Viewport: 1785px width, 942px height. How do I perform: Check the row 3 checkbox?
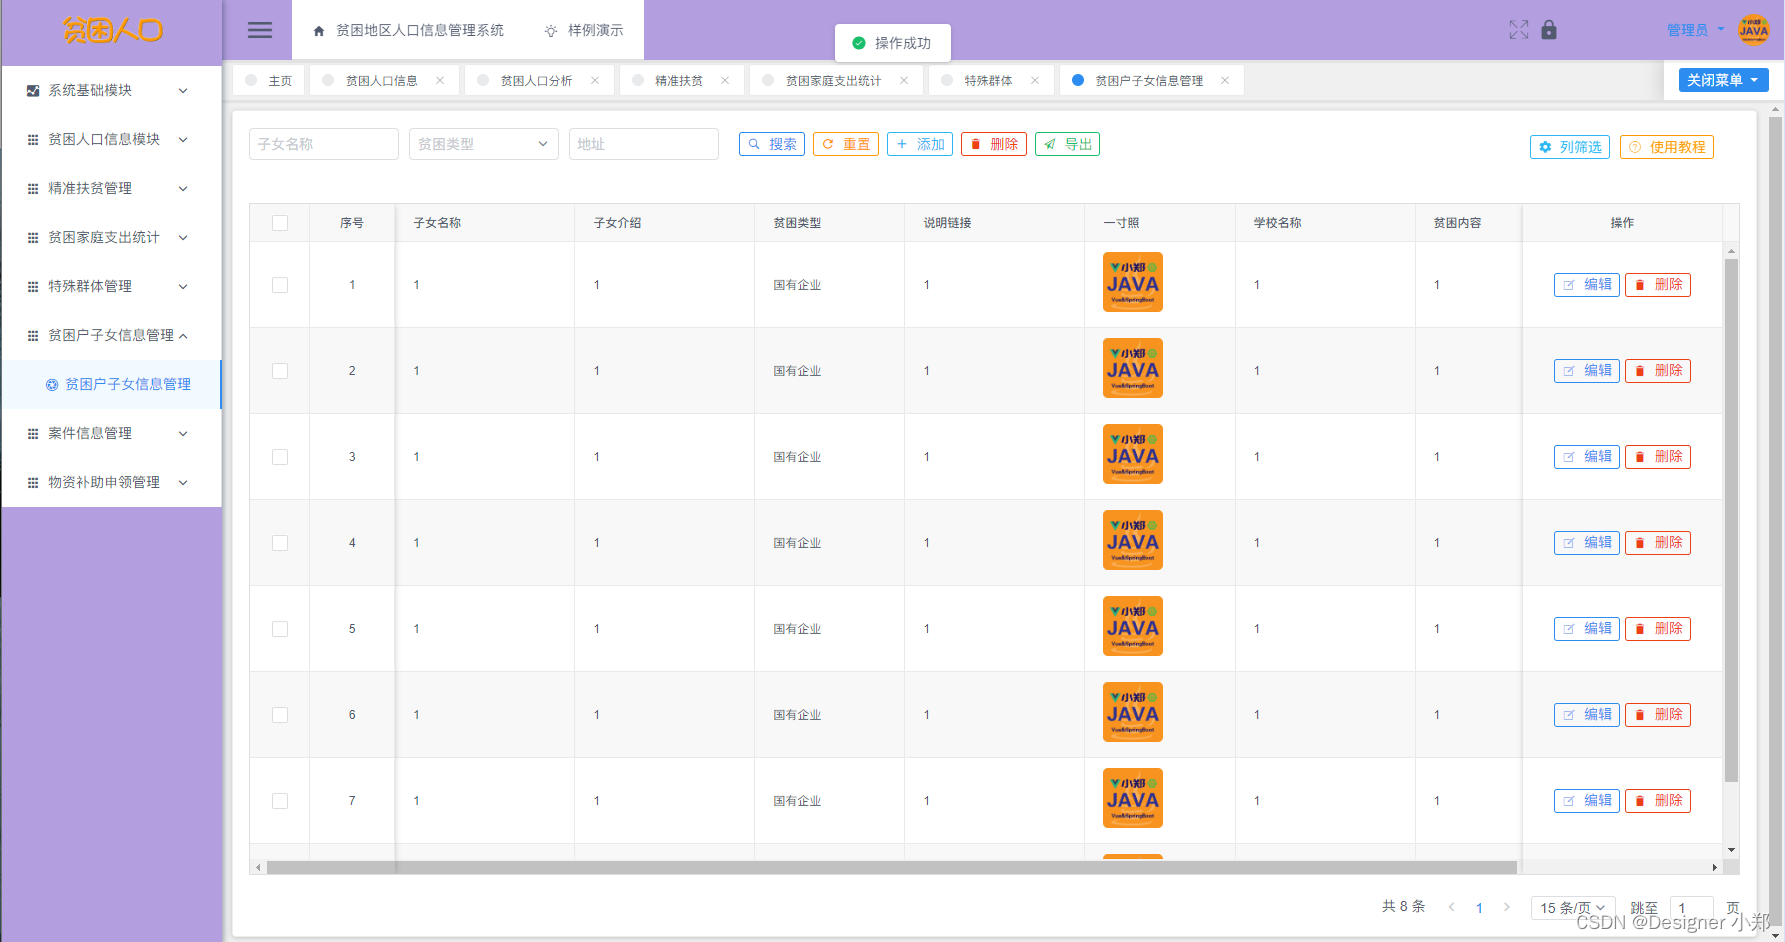[280, 457]
